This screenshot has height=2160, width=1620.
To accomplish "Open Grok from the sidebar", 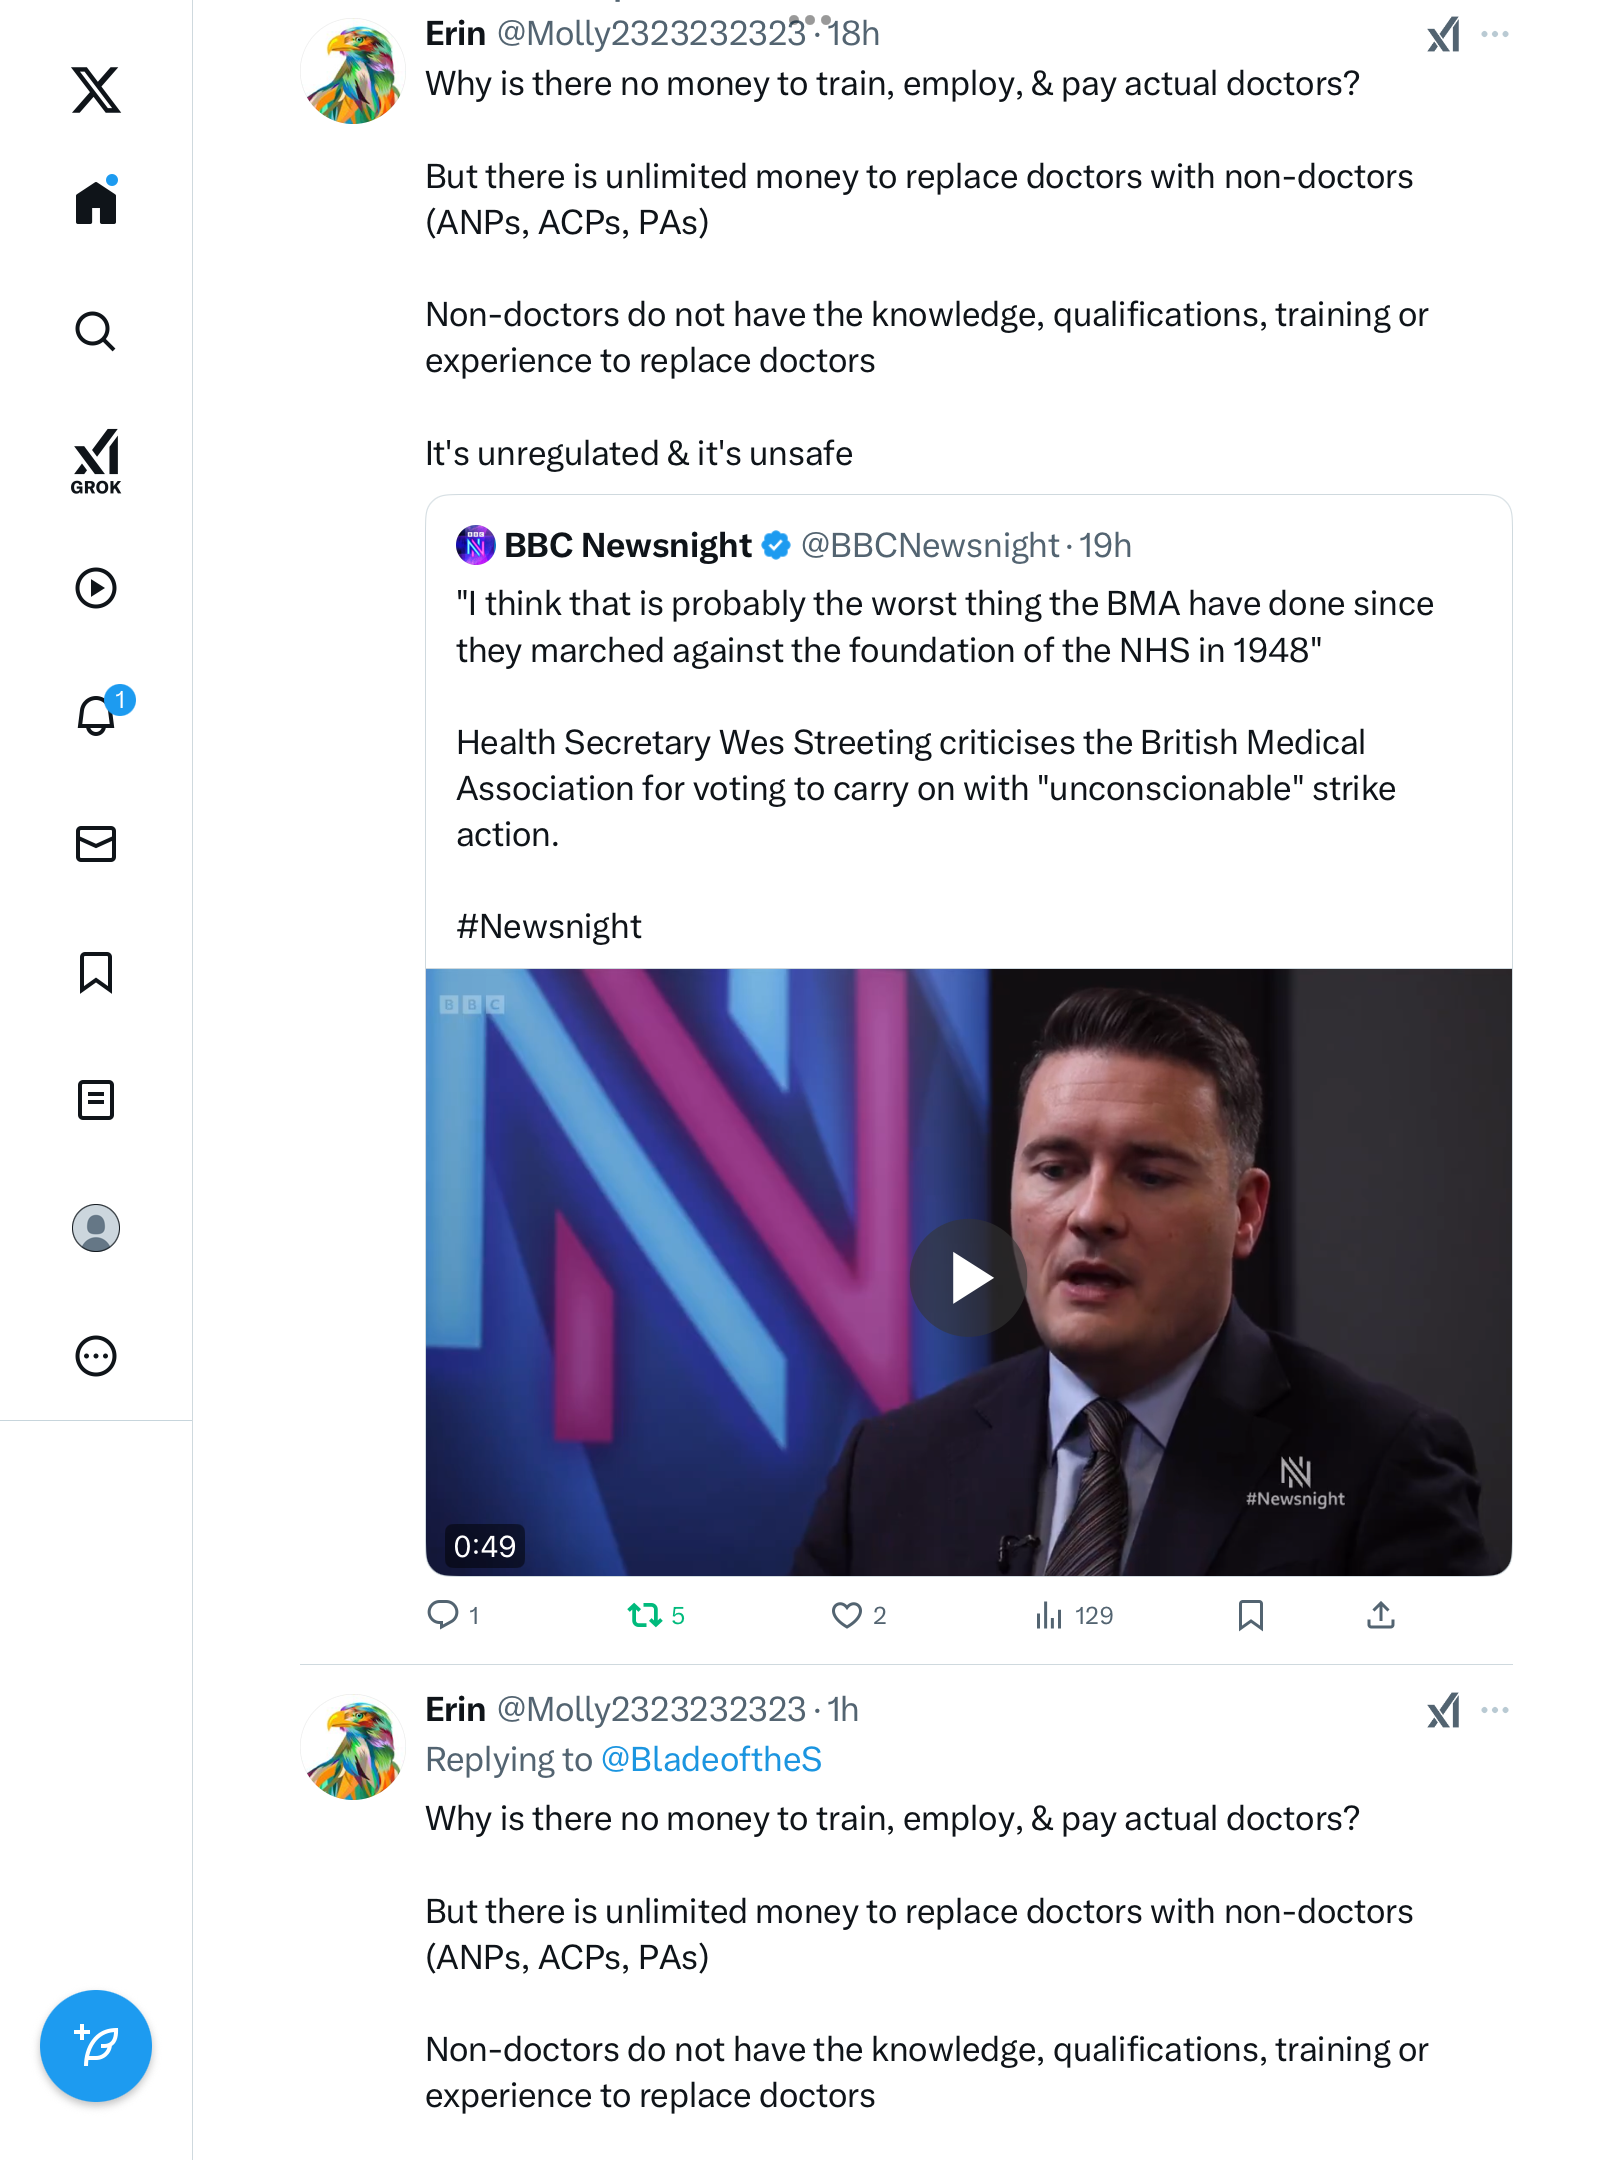I will coord(96,461).
